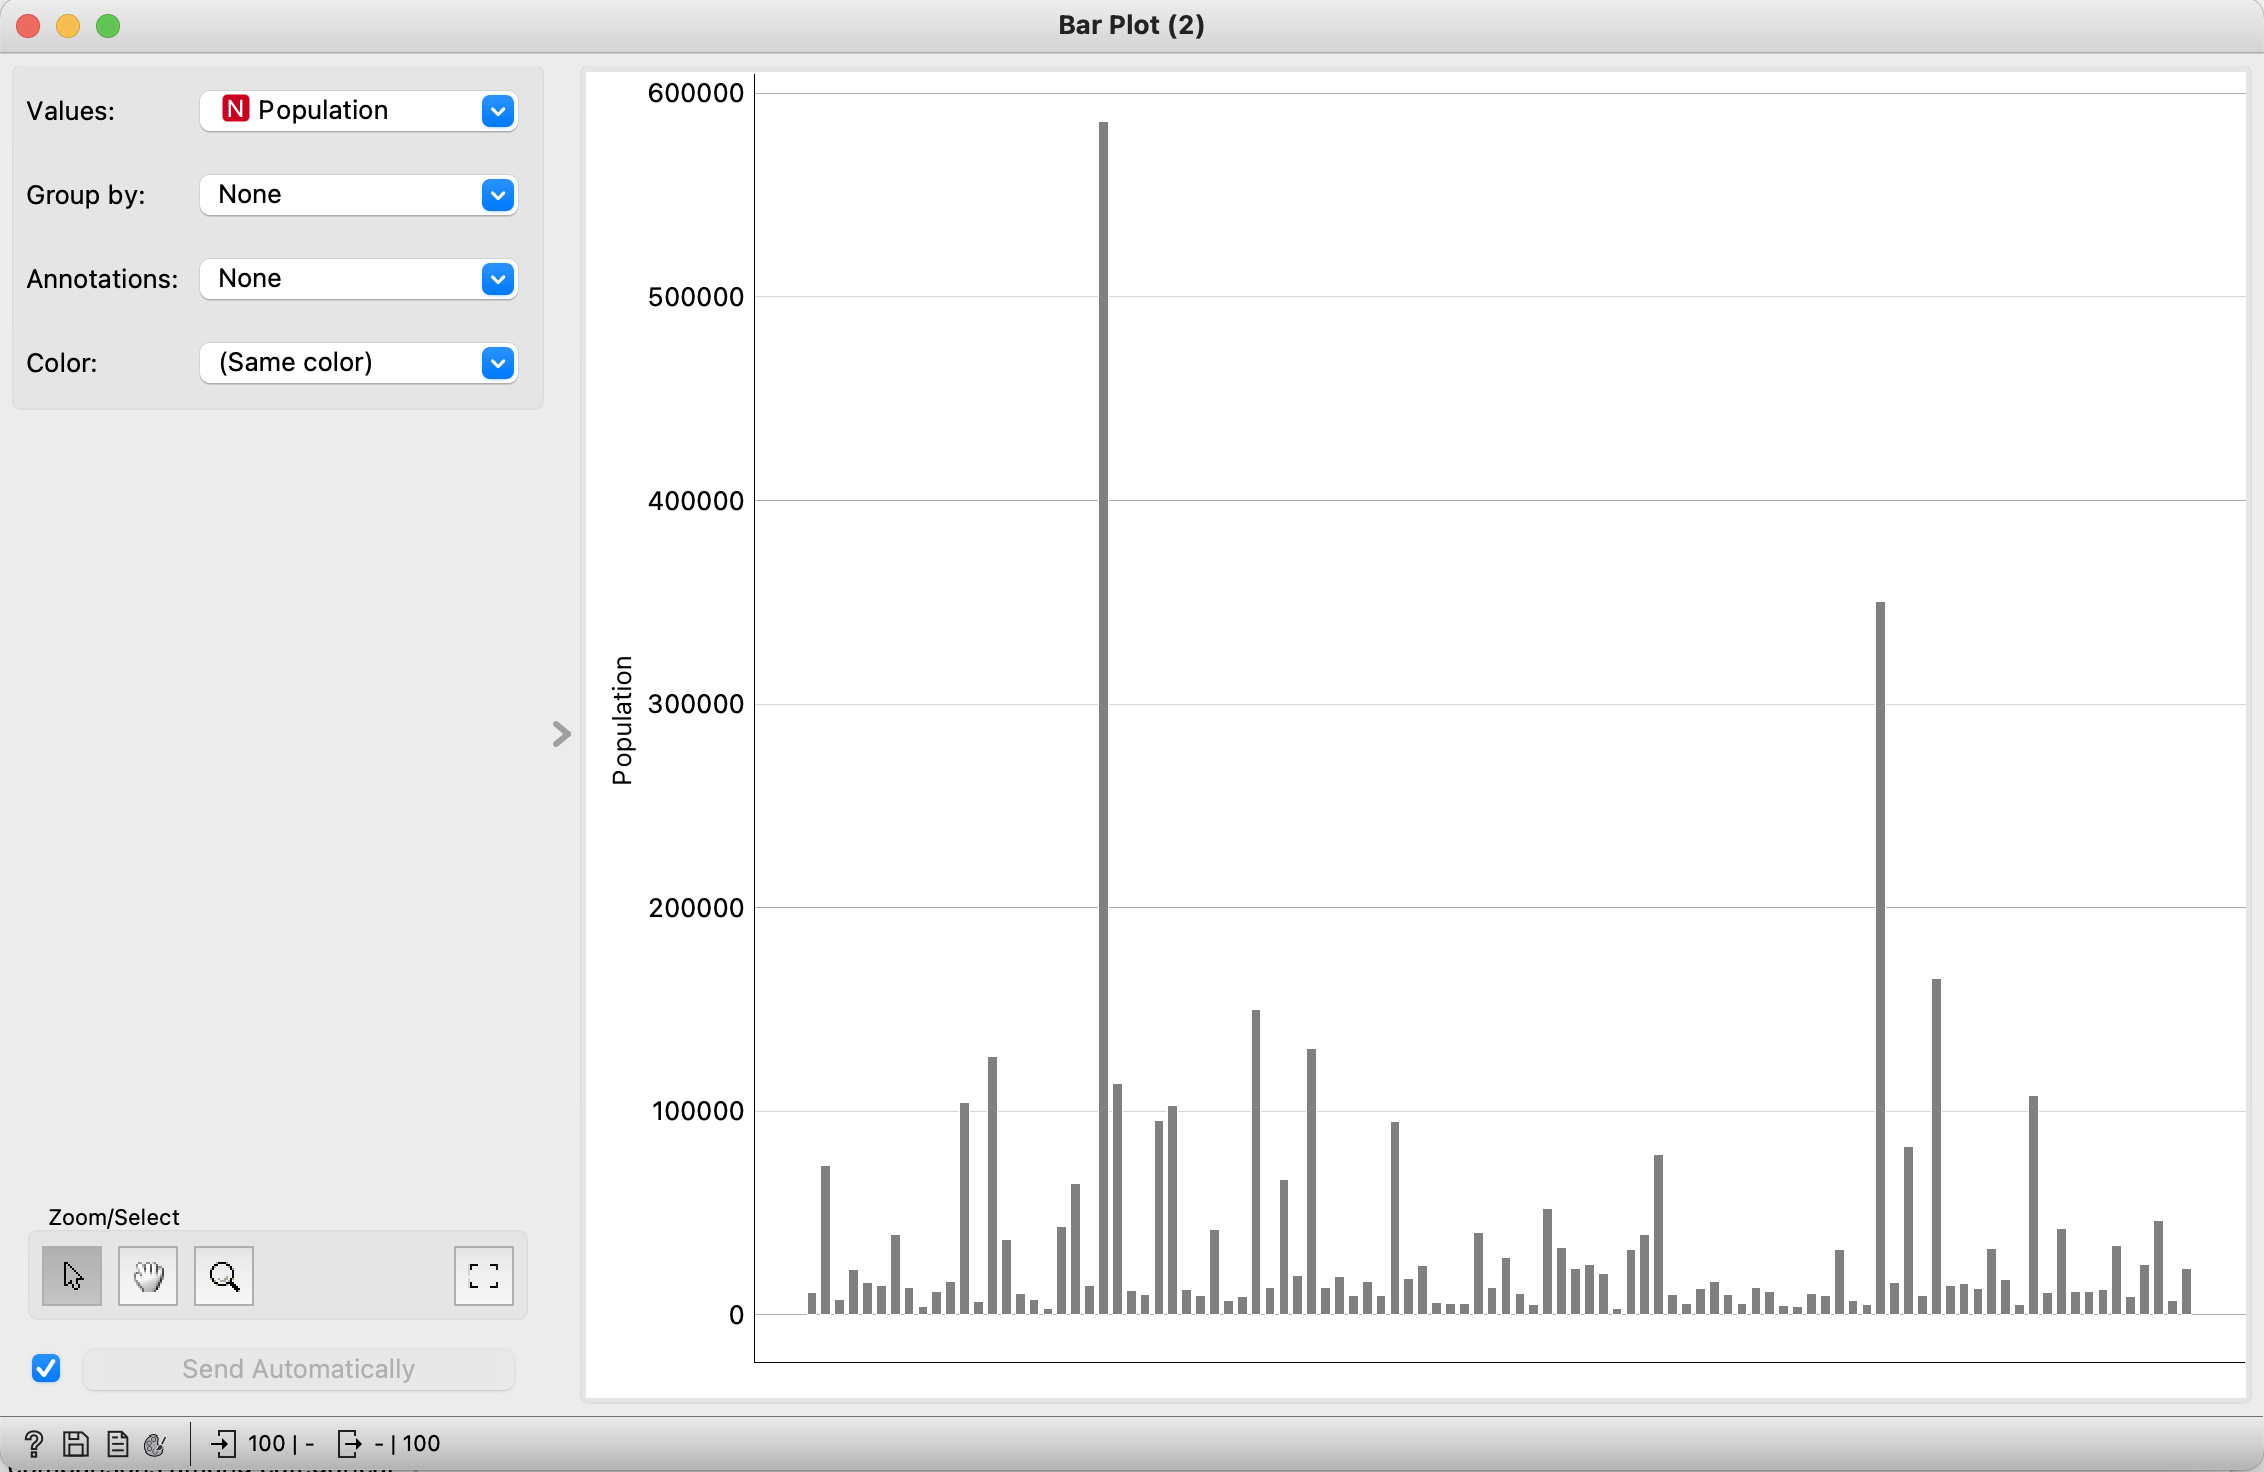Open widget help via question mark icon
The width and height of the screenshot is (2264, 1472).
click(x=33, y=1443)
